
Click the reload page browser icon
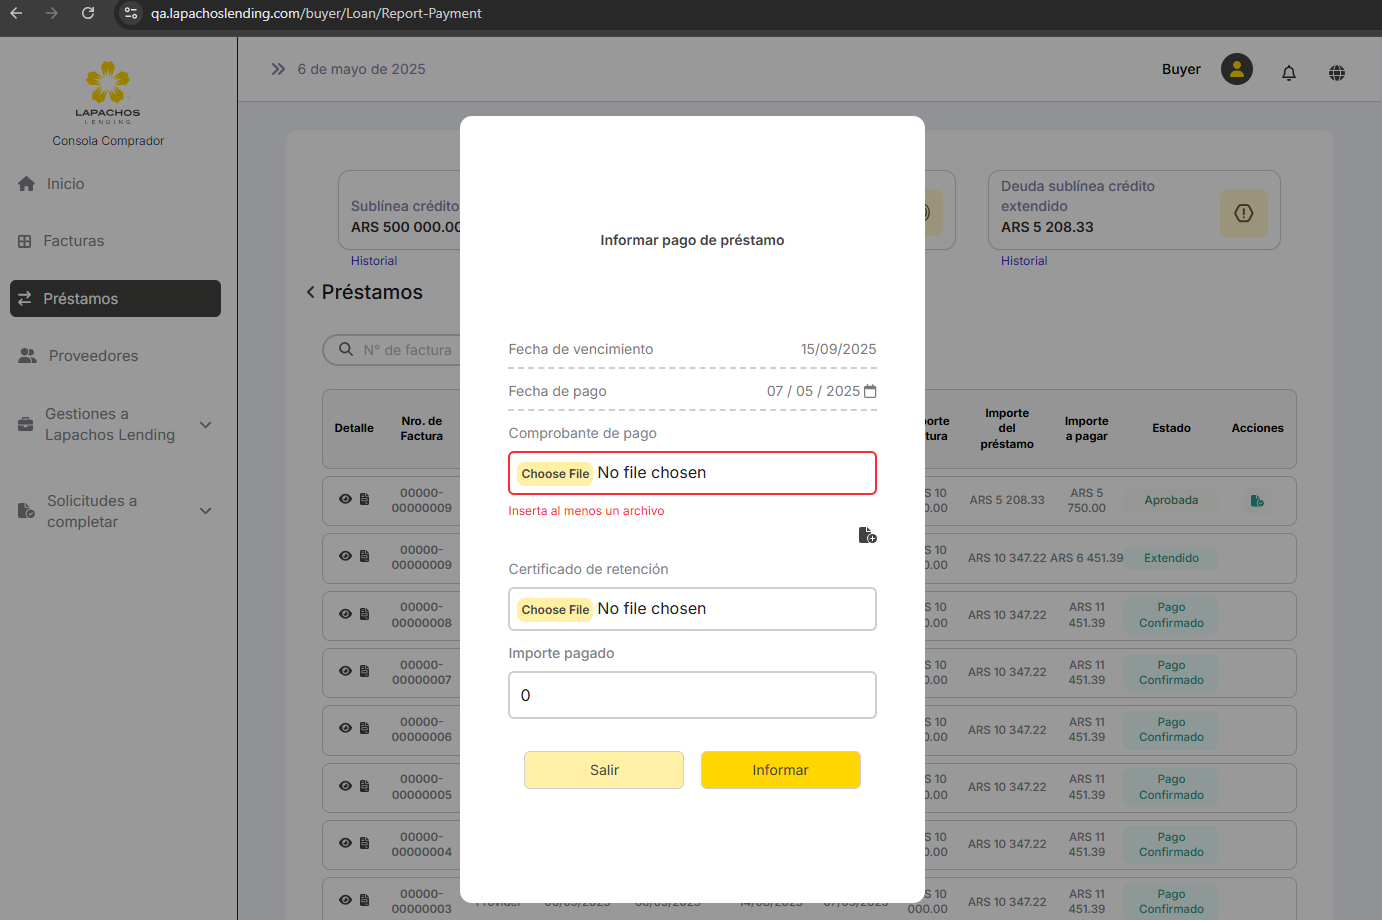tap(88, 13)
